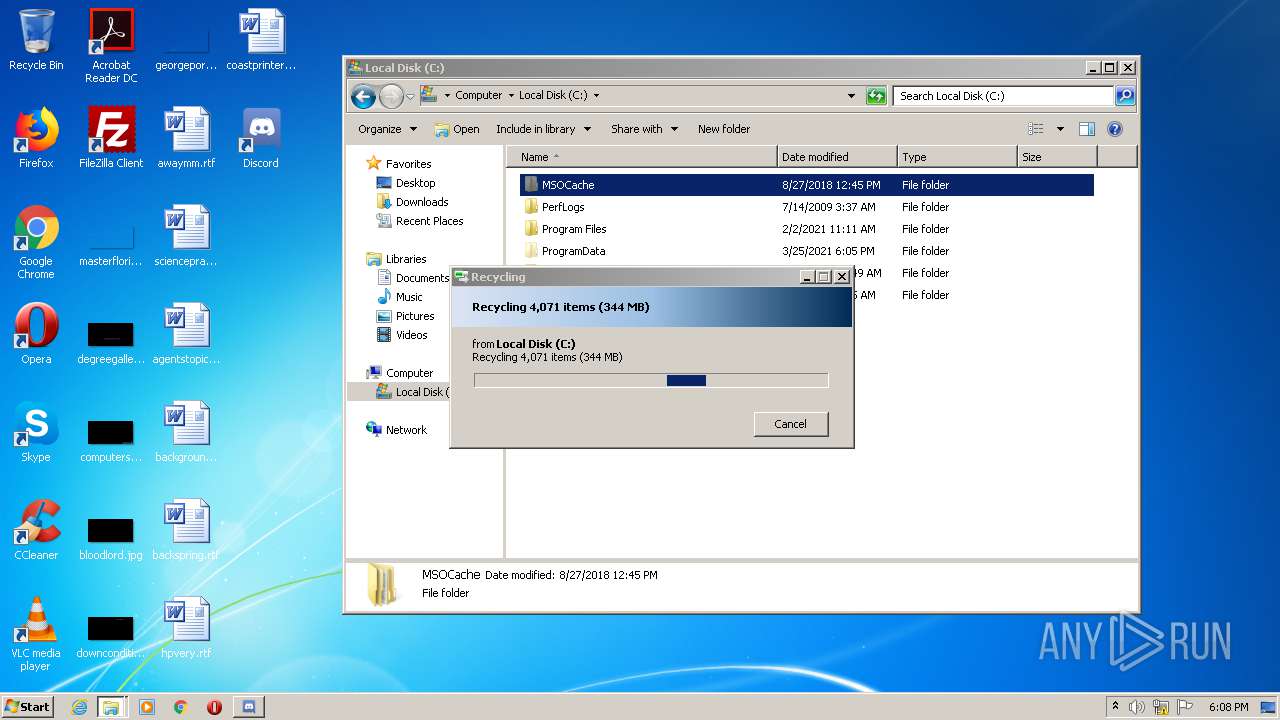Click the change view icon
The width and height of the screenshot is (1280, 720).
pyautogui.click(x=1036, y=129)
